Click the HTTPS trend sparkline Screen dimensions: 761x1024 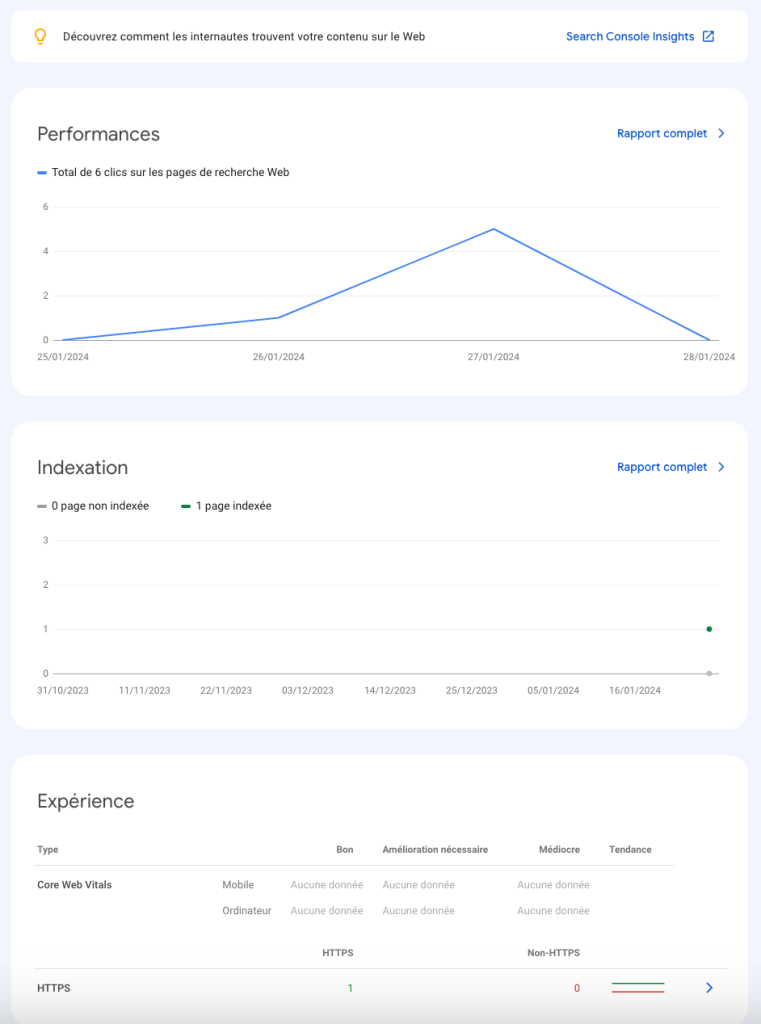tap(638, 988)
